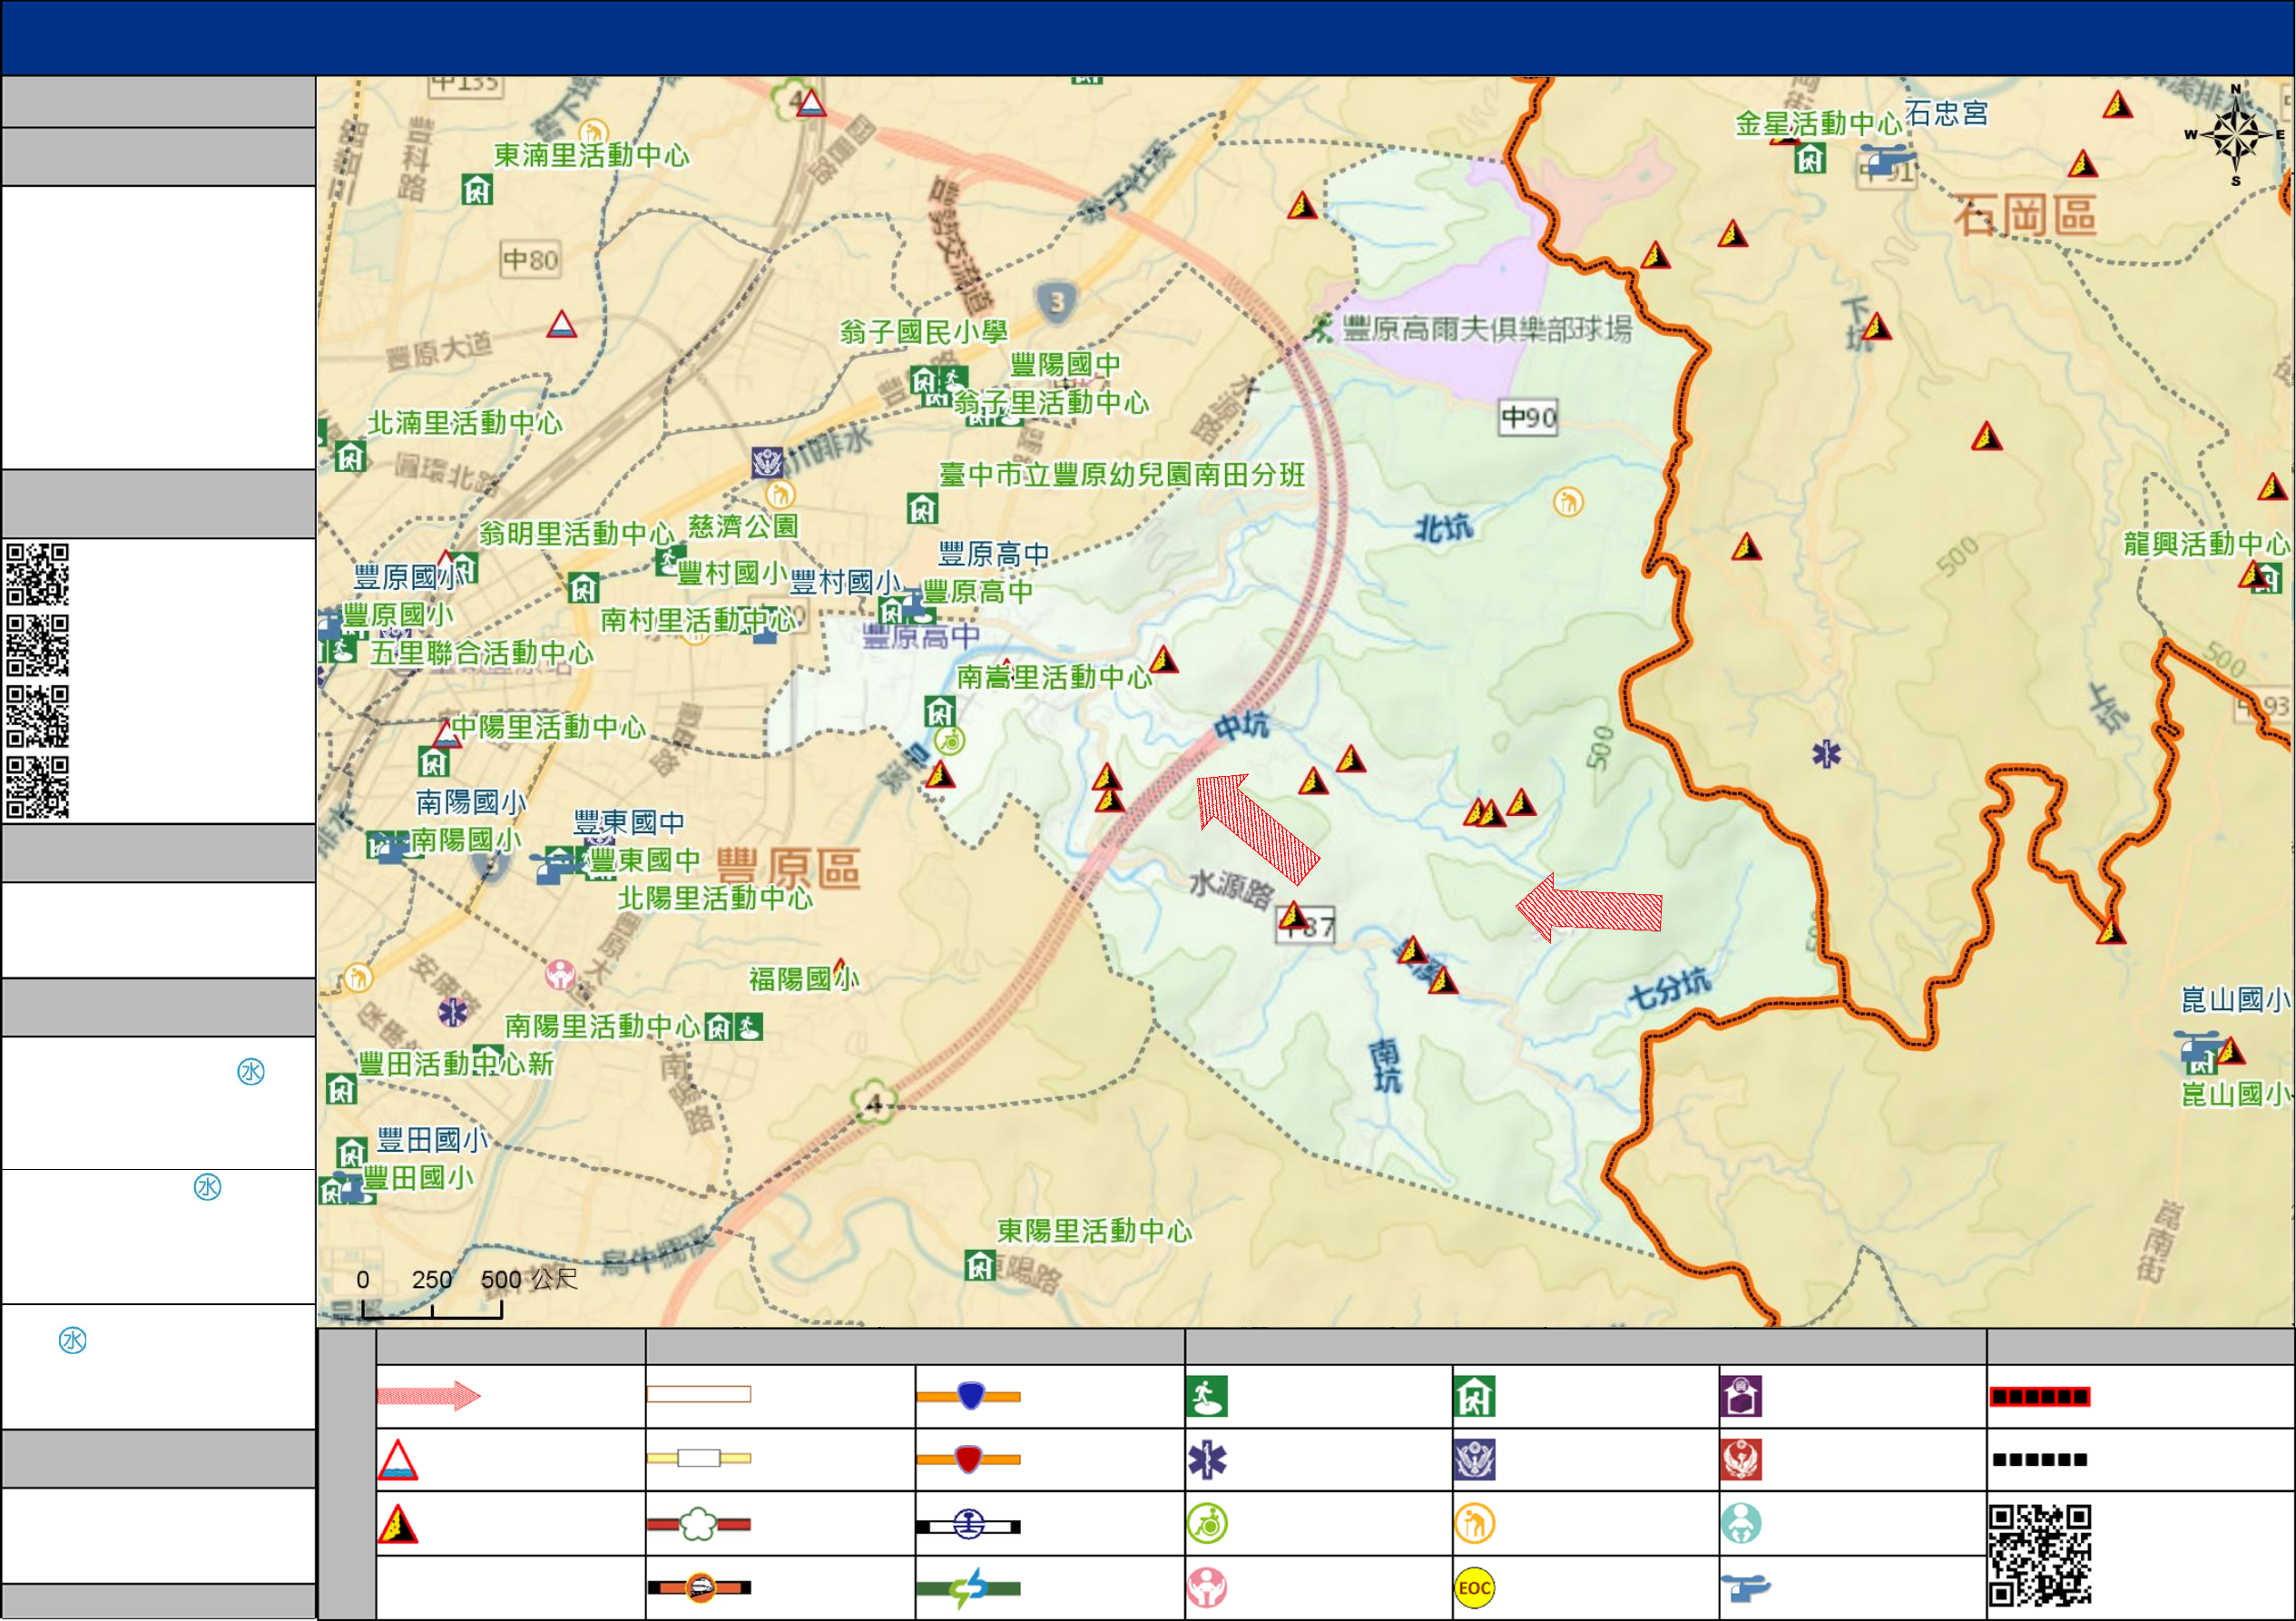Click the 東陽里活動中心 label
This screenshot has height=1621, width=2296.
click(1095, 1231)
